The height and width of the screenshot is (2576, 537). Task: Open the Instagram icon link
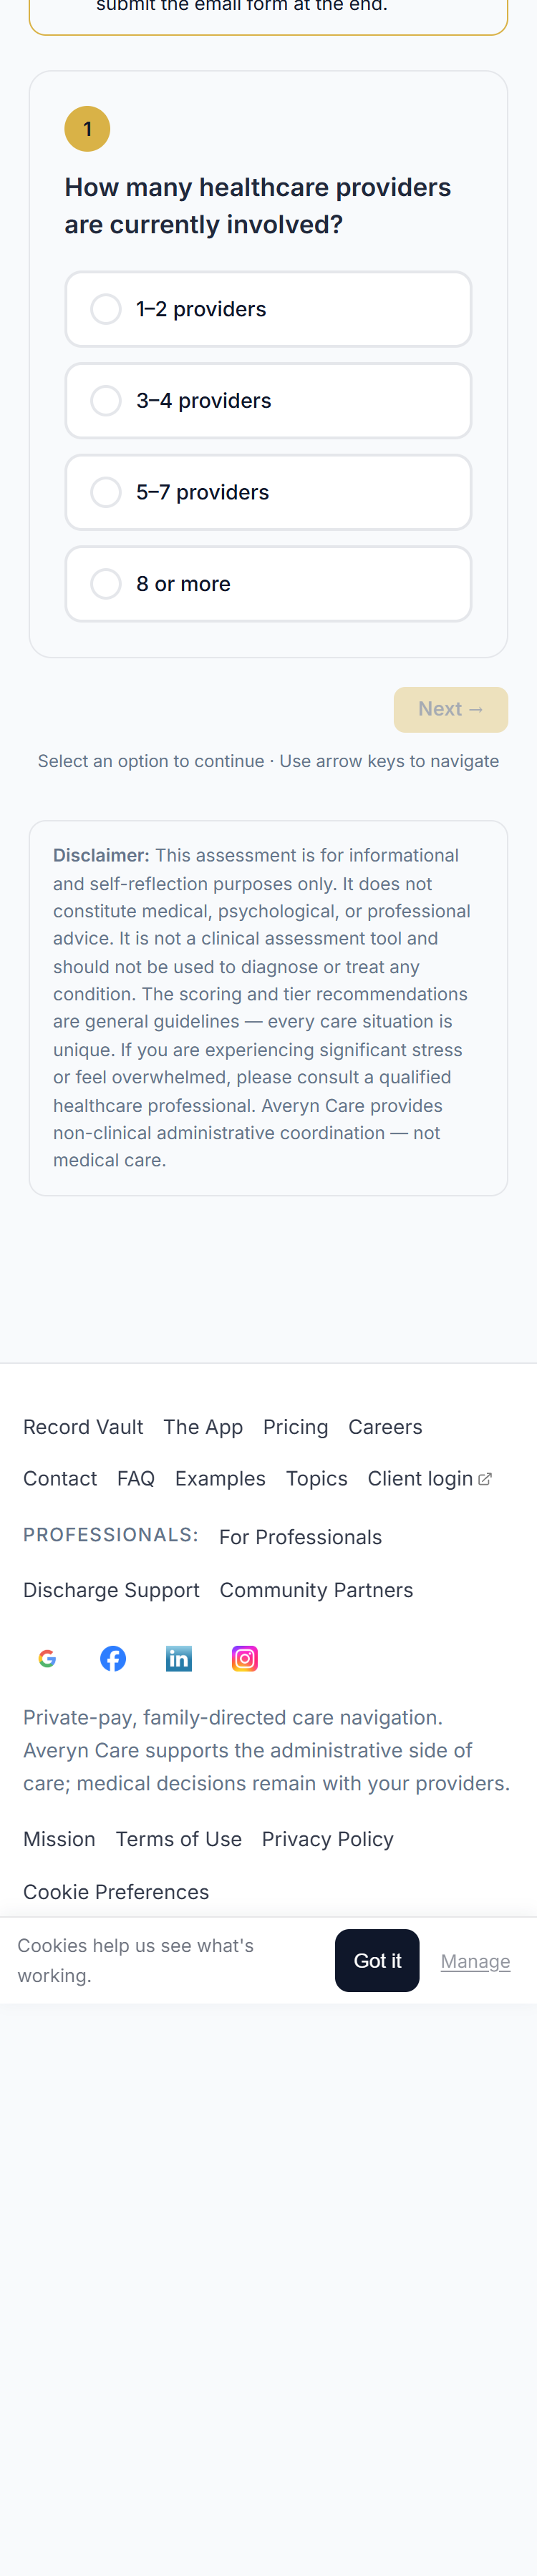(x=245, y=1657)
